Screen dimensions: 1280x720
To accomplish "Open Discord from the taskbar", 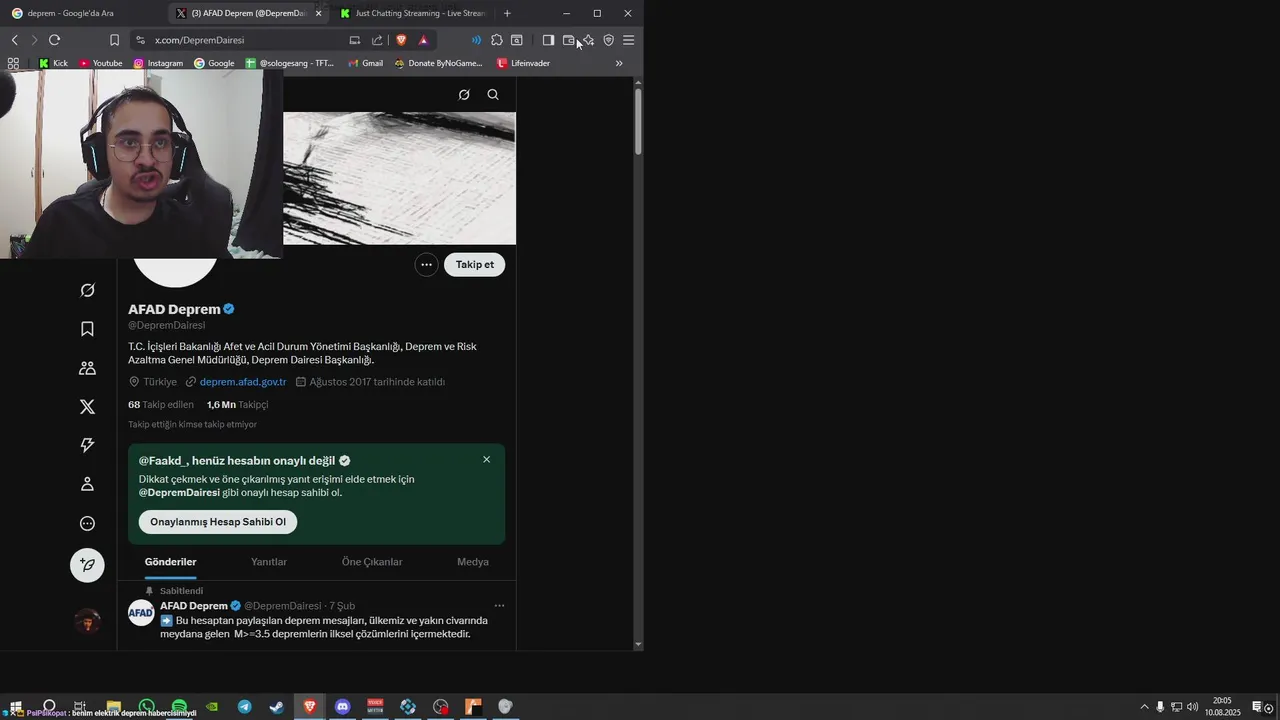I will (x=342, y=707).
